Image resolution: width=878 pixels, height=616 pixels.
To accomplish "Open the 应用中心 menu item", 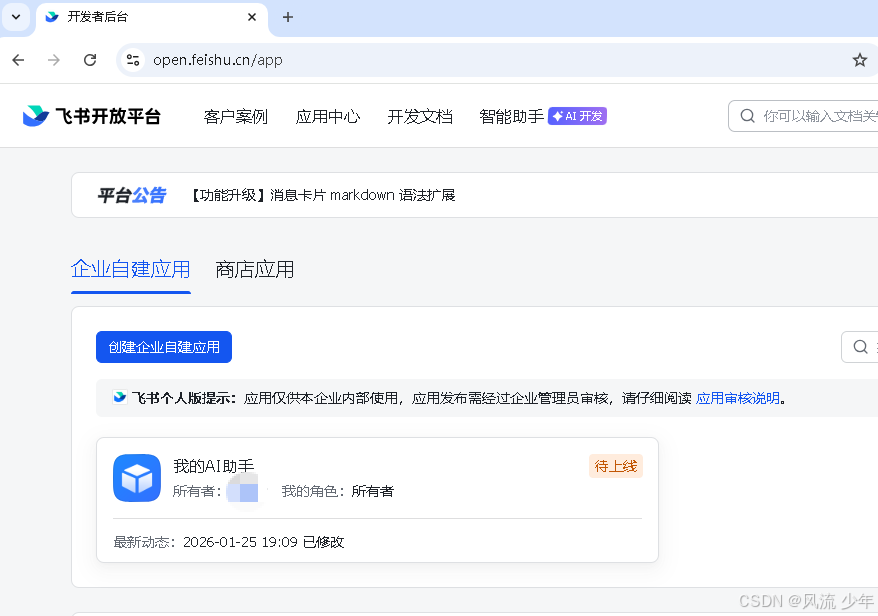I will [327, 116].
